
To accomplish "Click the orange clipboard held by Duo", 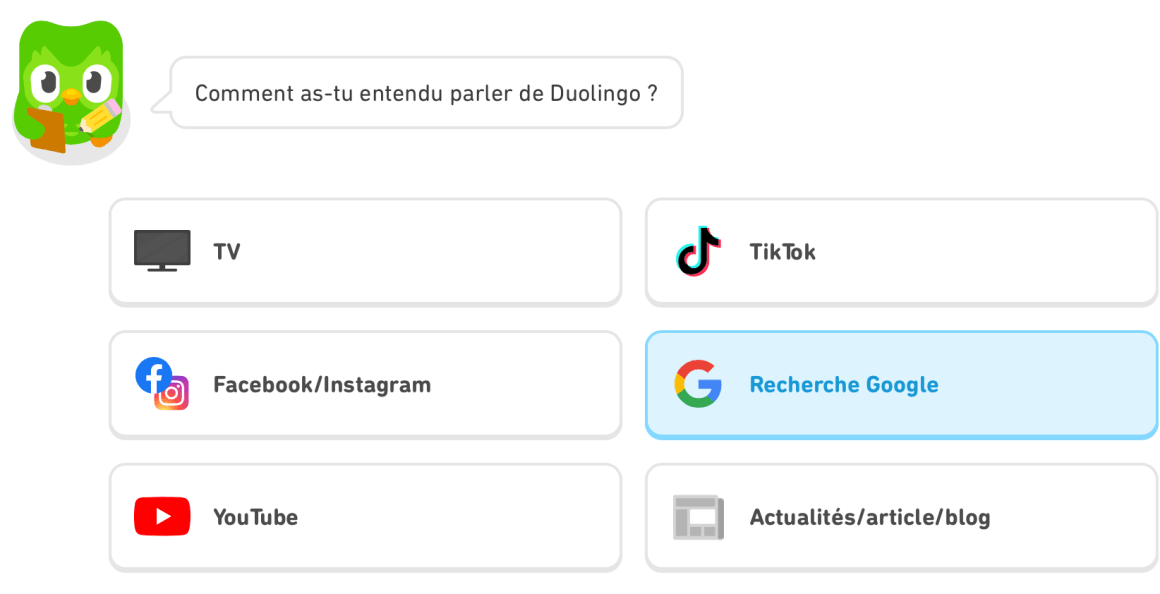I will pos(46,128).
